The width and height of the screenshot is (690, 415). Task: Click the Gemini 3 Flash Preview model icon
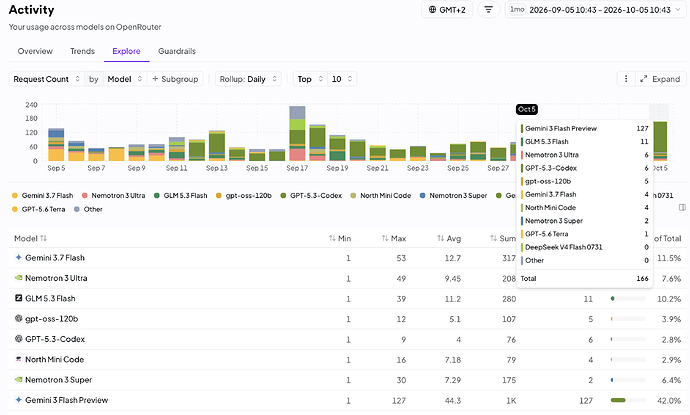coord(18,400)
